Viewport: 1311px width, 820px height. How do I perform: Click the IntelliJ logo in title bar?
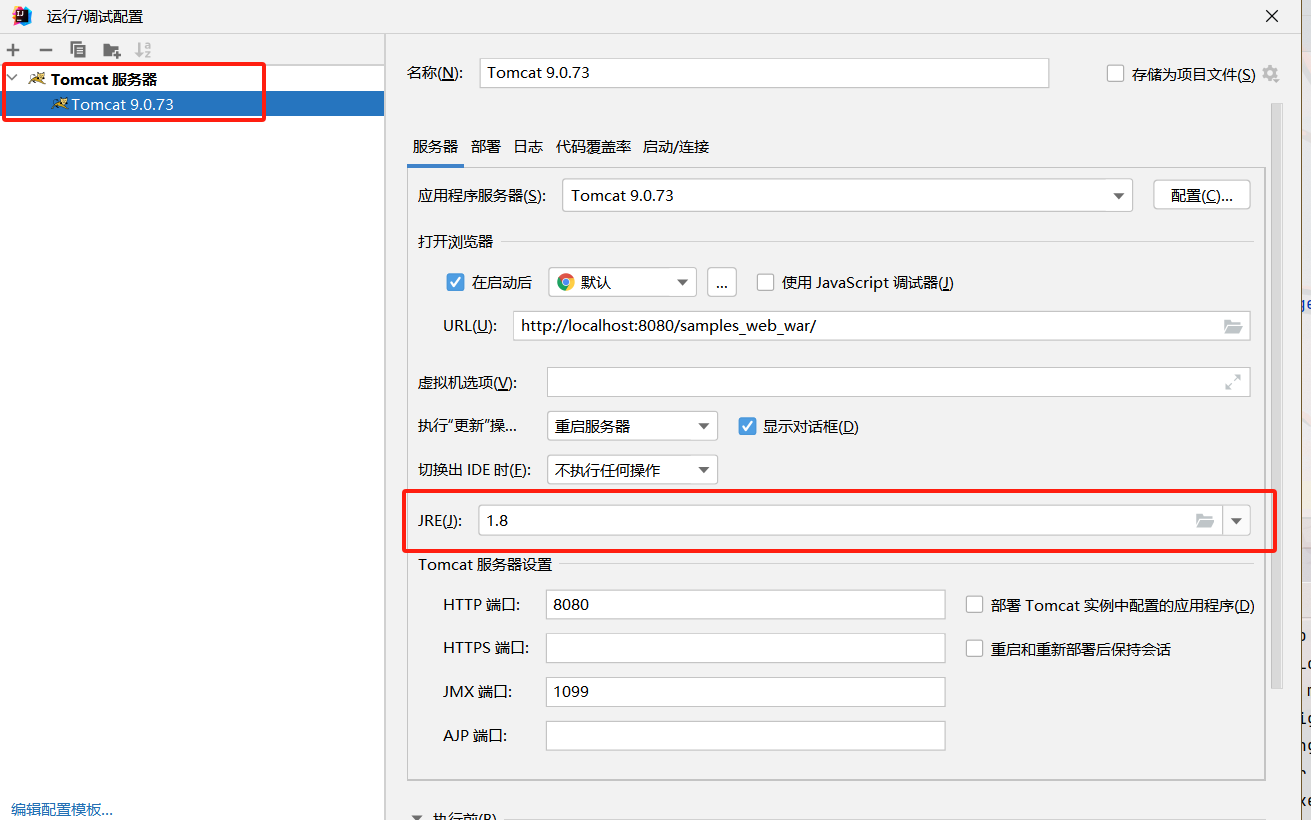[21, 16]
